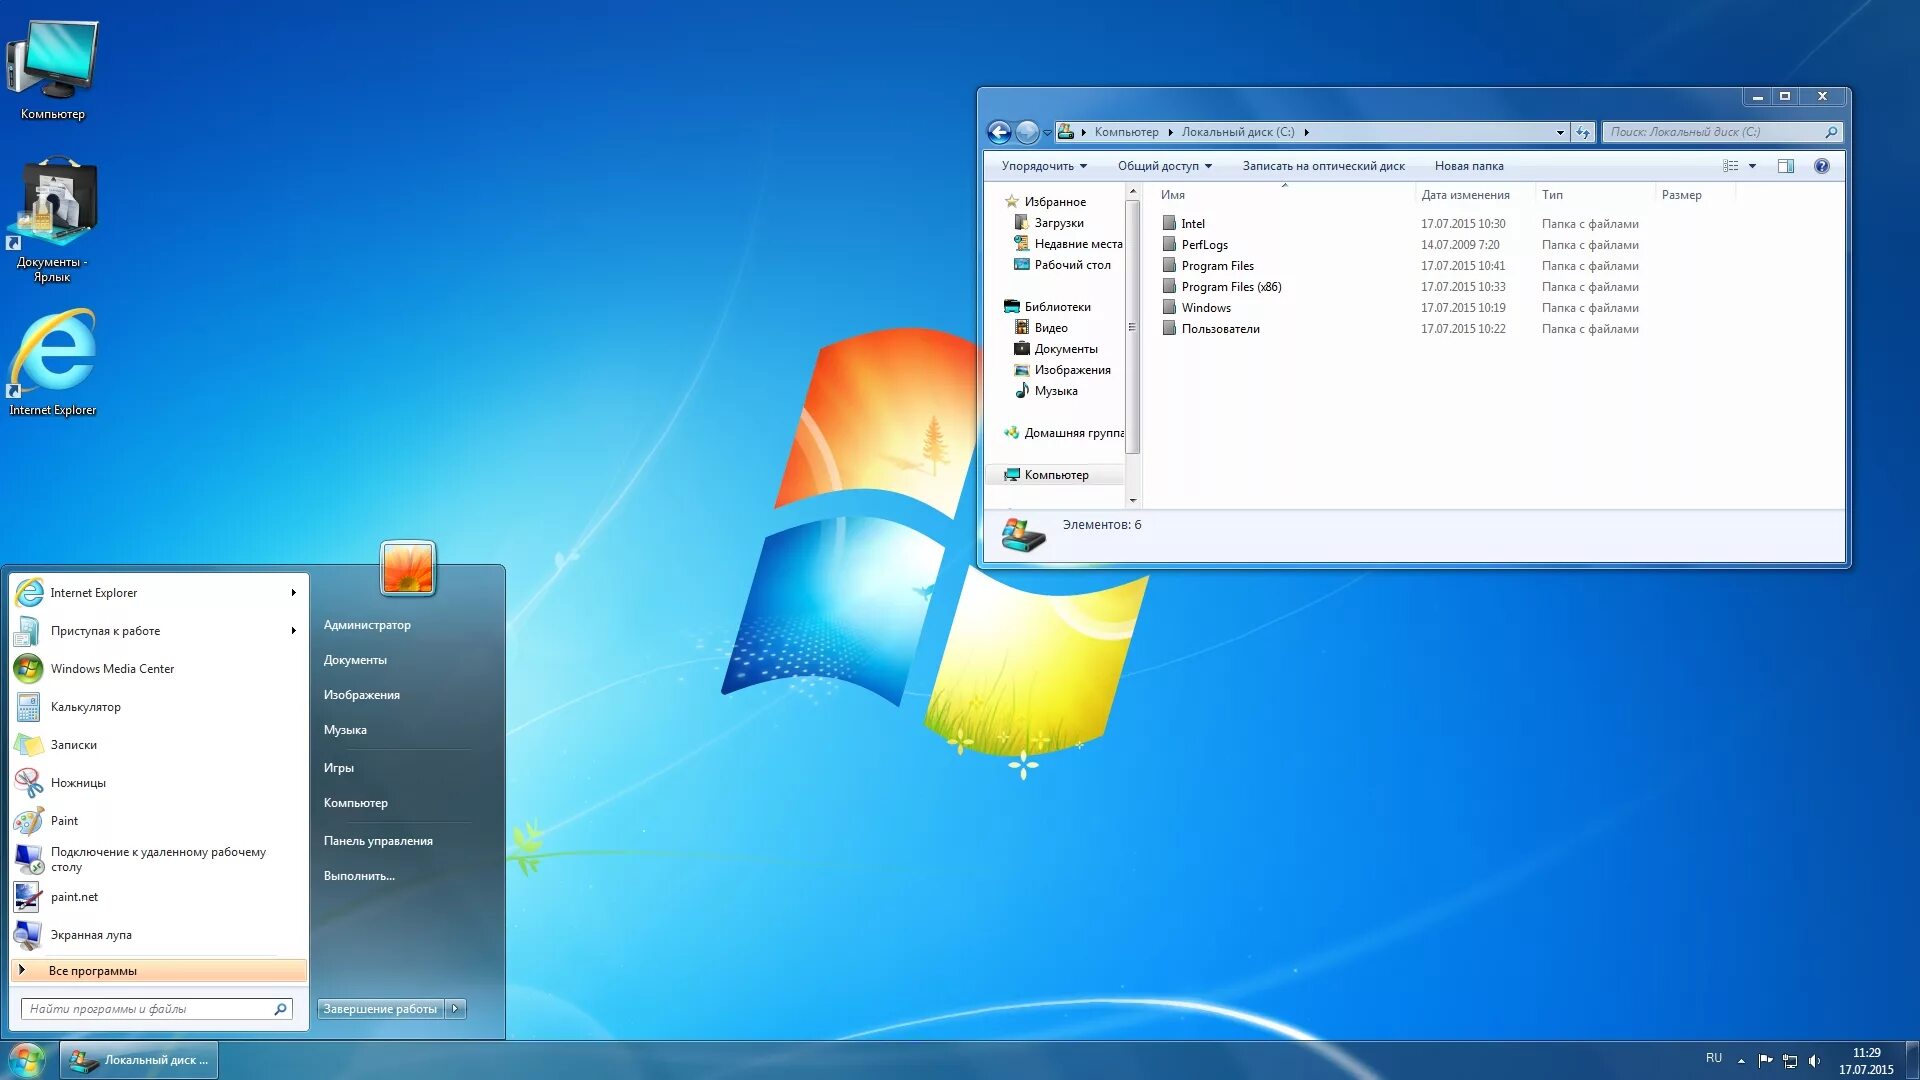Open Windows Media Center icon

(x=29, y=669)
